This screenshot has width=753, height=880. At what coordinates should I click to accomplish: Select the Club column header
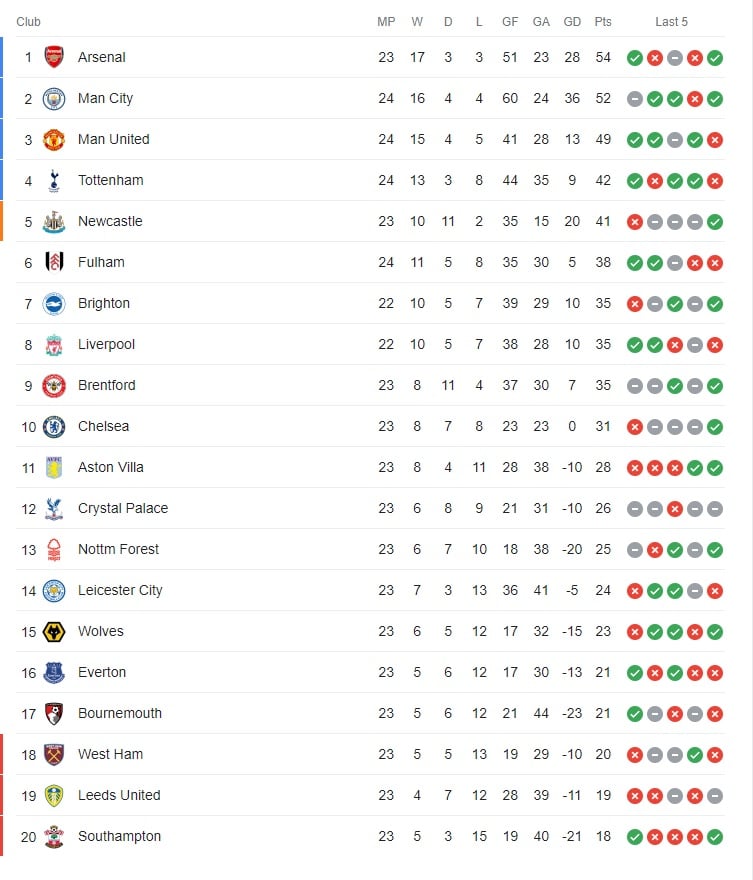point(29,22)
